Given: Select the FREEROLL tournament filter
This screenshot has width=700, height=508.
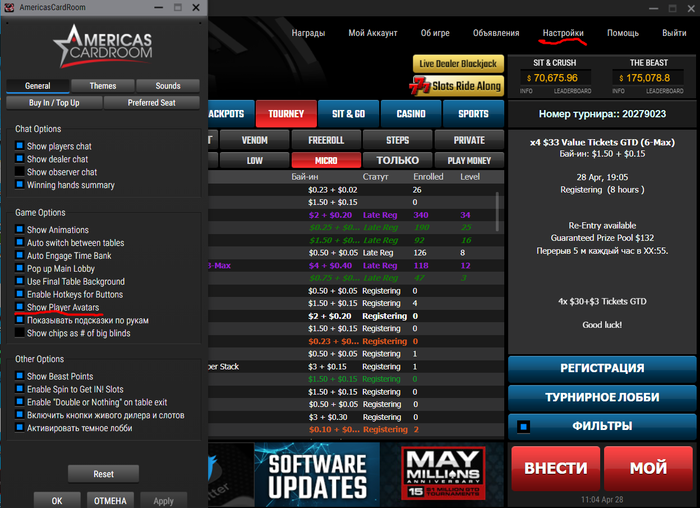Looking at the screenshot, I should [326, 140].
